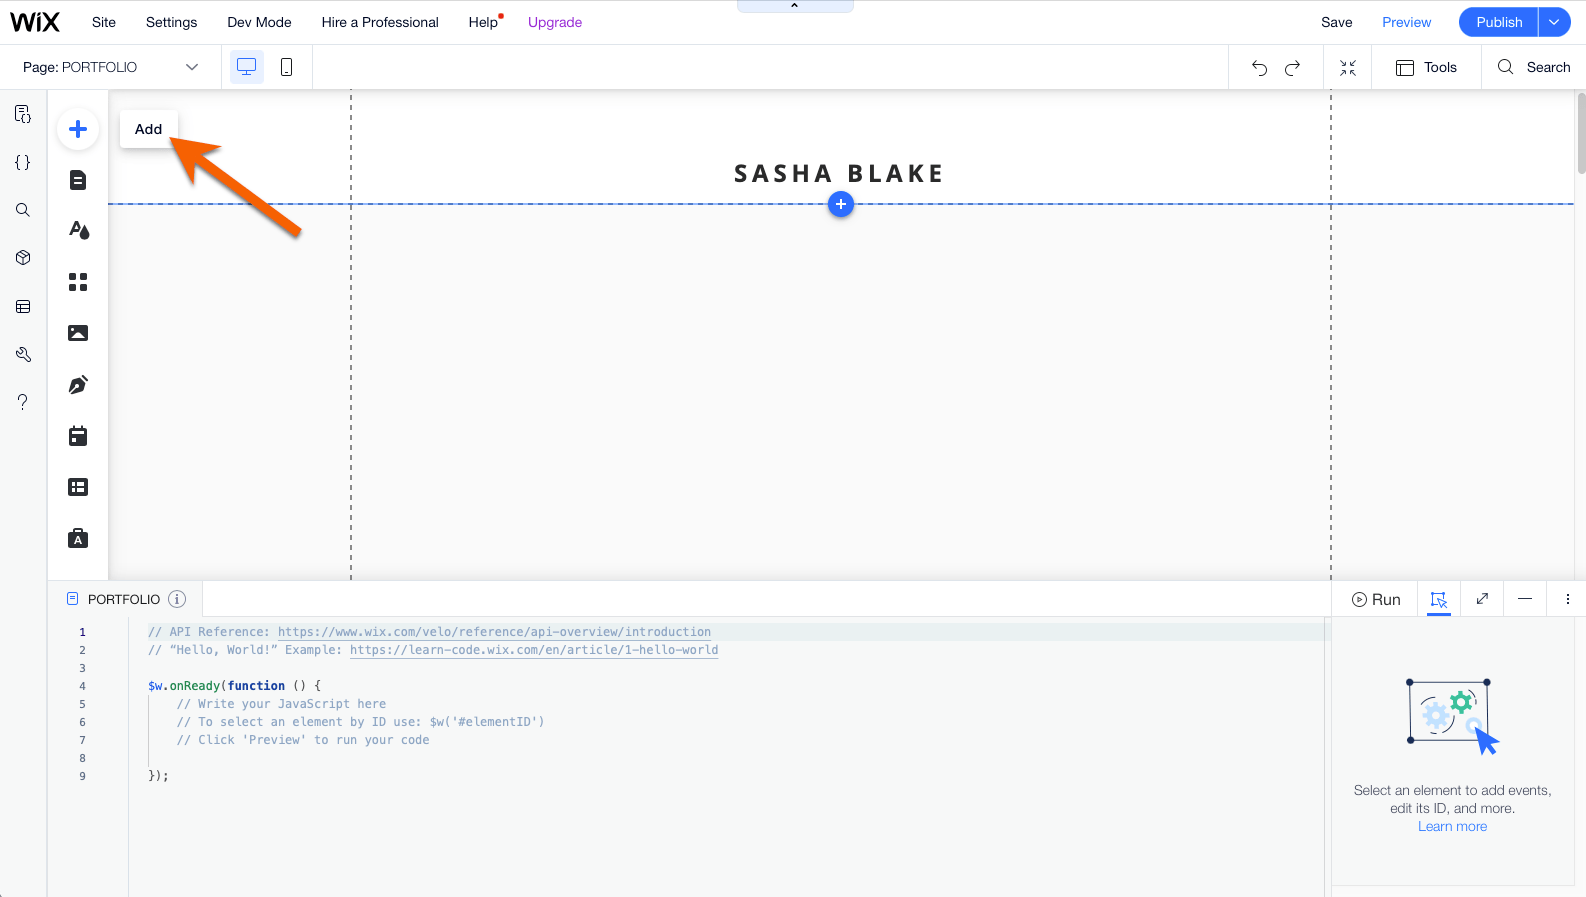Click the Upgrade link
Image resolution: width=1586 pixels, height=897 pixels.
tap(555, 22)
